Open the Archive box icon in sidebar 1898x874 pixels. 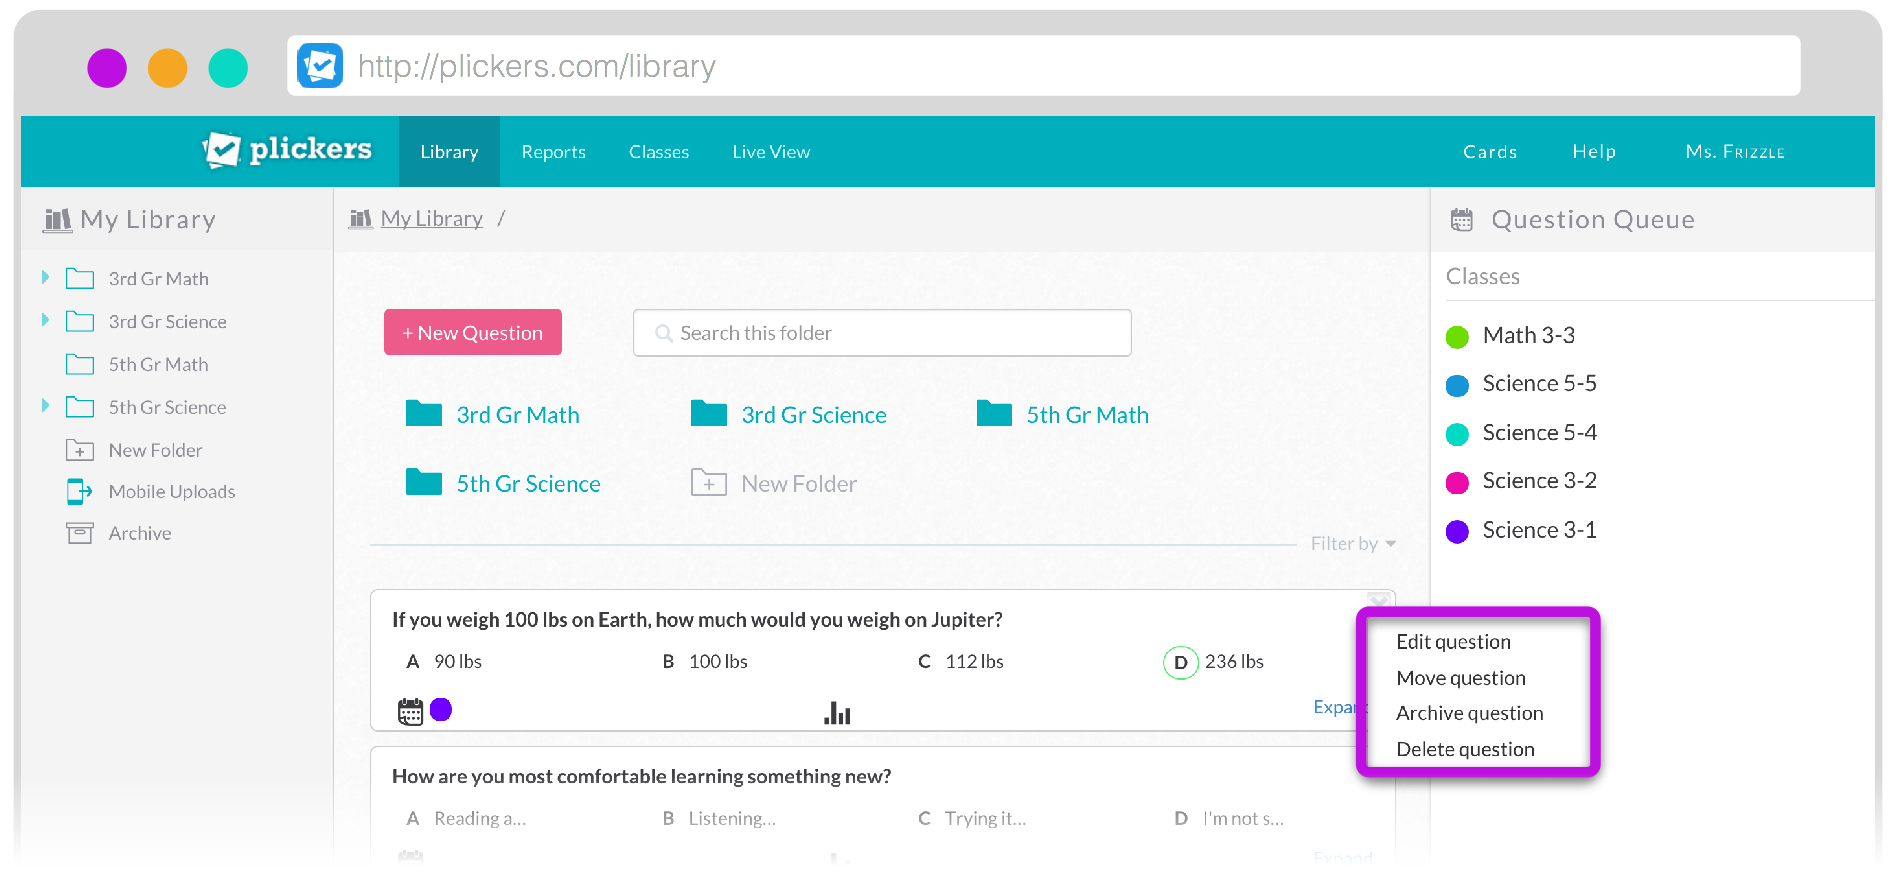79,533
